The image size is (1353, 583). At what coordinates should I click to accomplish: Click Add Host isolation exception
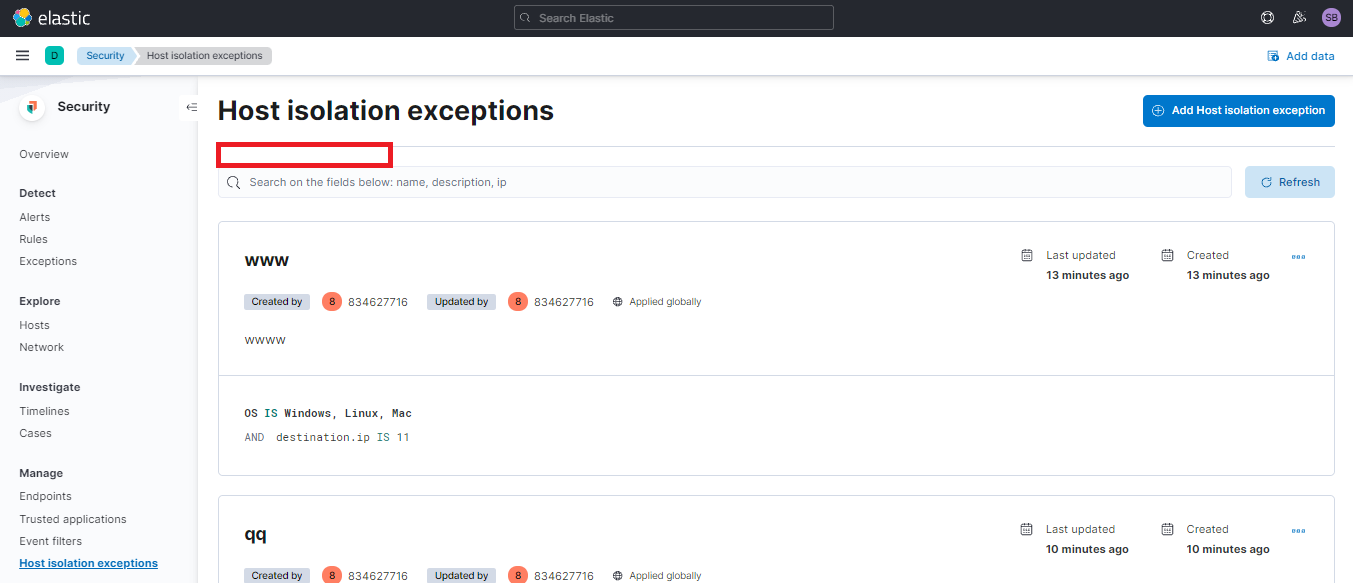click(1238, 110)
